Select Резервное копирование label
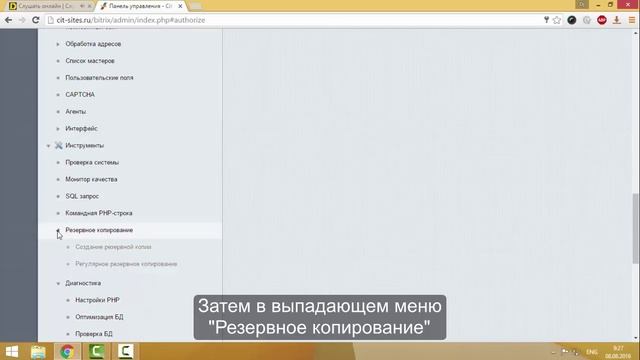 click(x=99, y=230)
